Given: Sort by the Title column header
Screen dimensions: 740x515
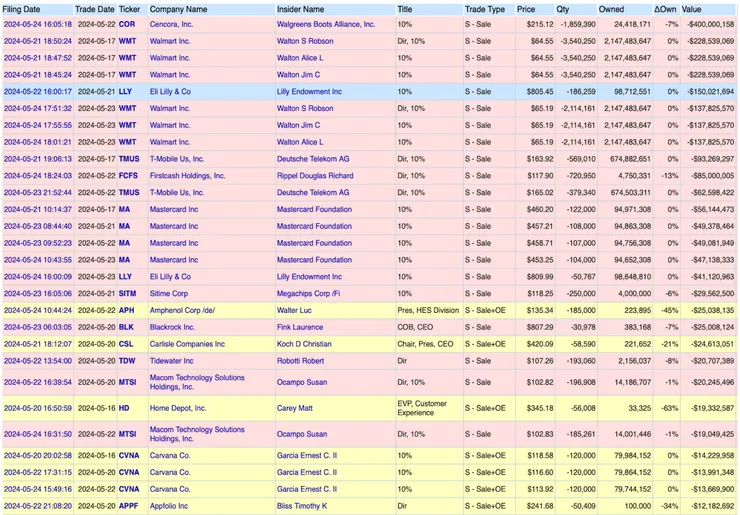Looking at the screenshot, I should coord(404,9).
